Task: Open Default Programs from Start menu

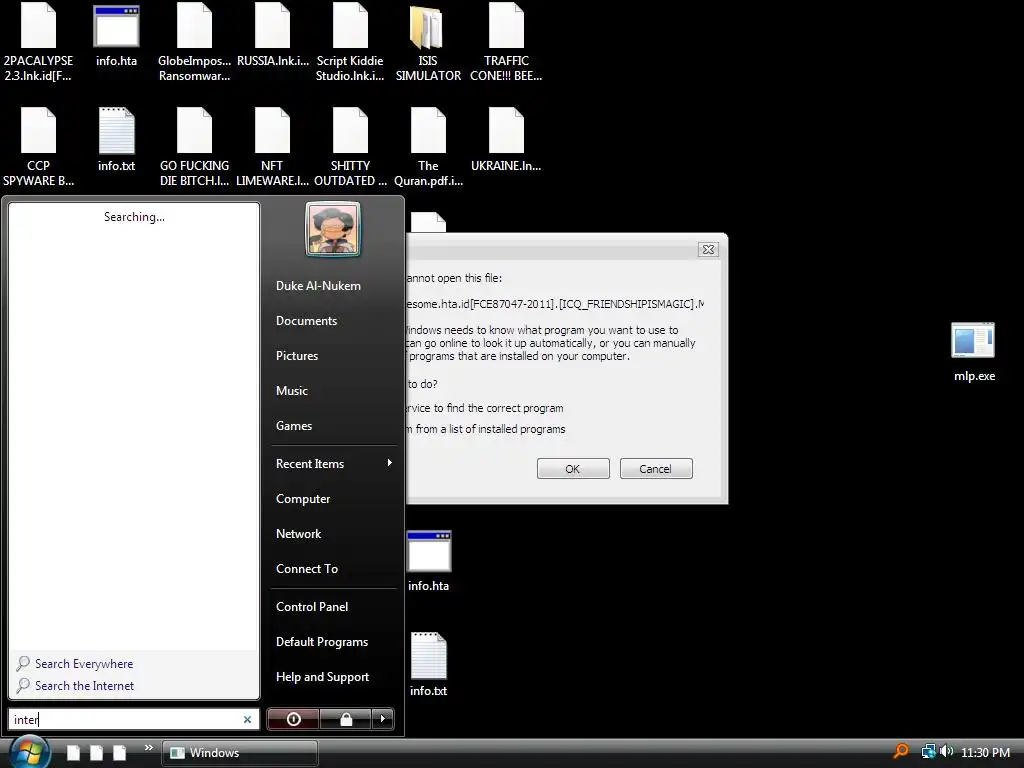Action: (x=322, y=642)
